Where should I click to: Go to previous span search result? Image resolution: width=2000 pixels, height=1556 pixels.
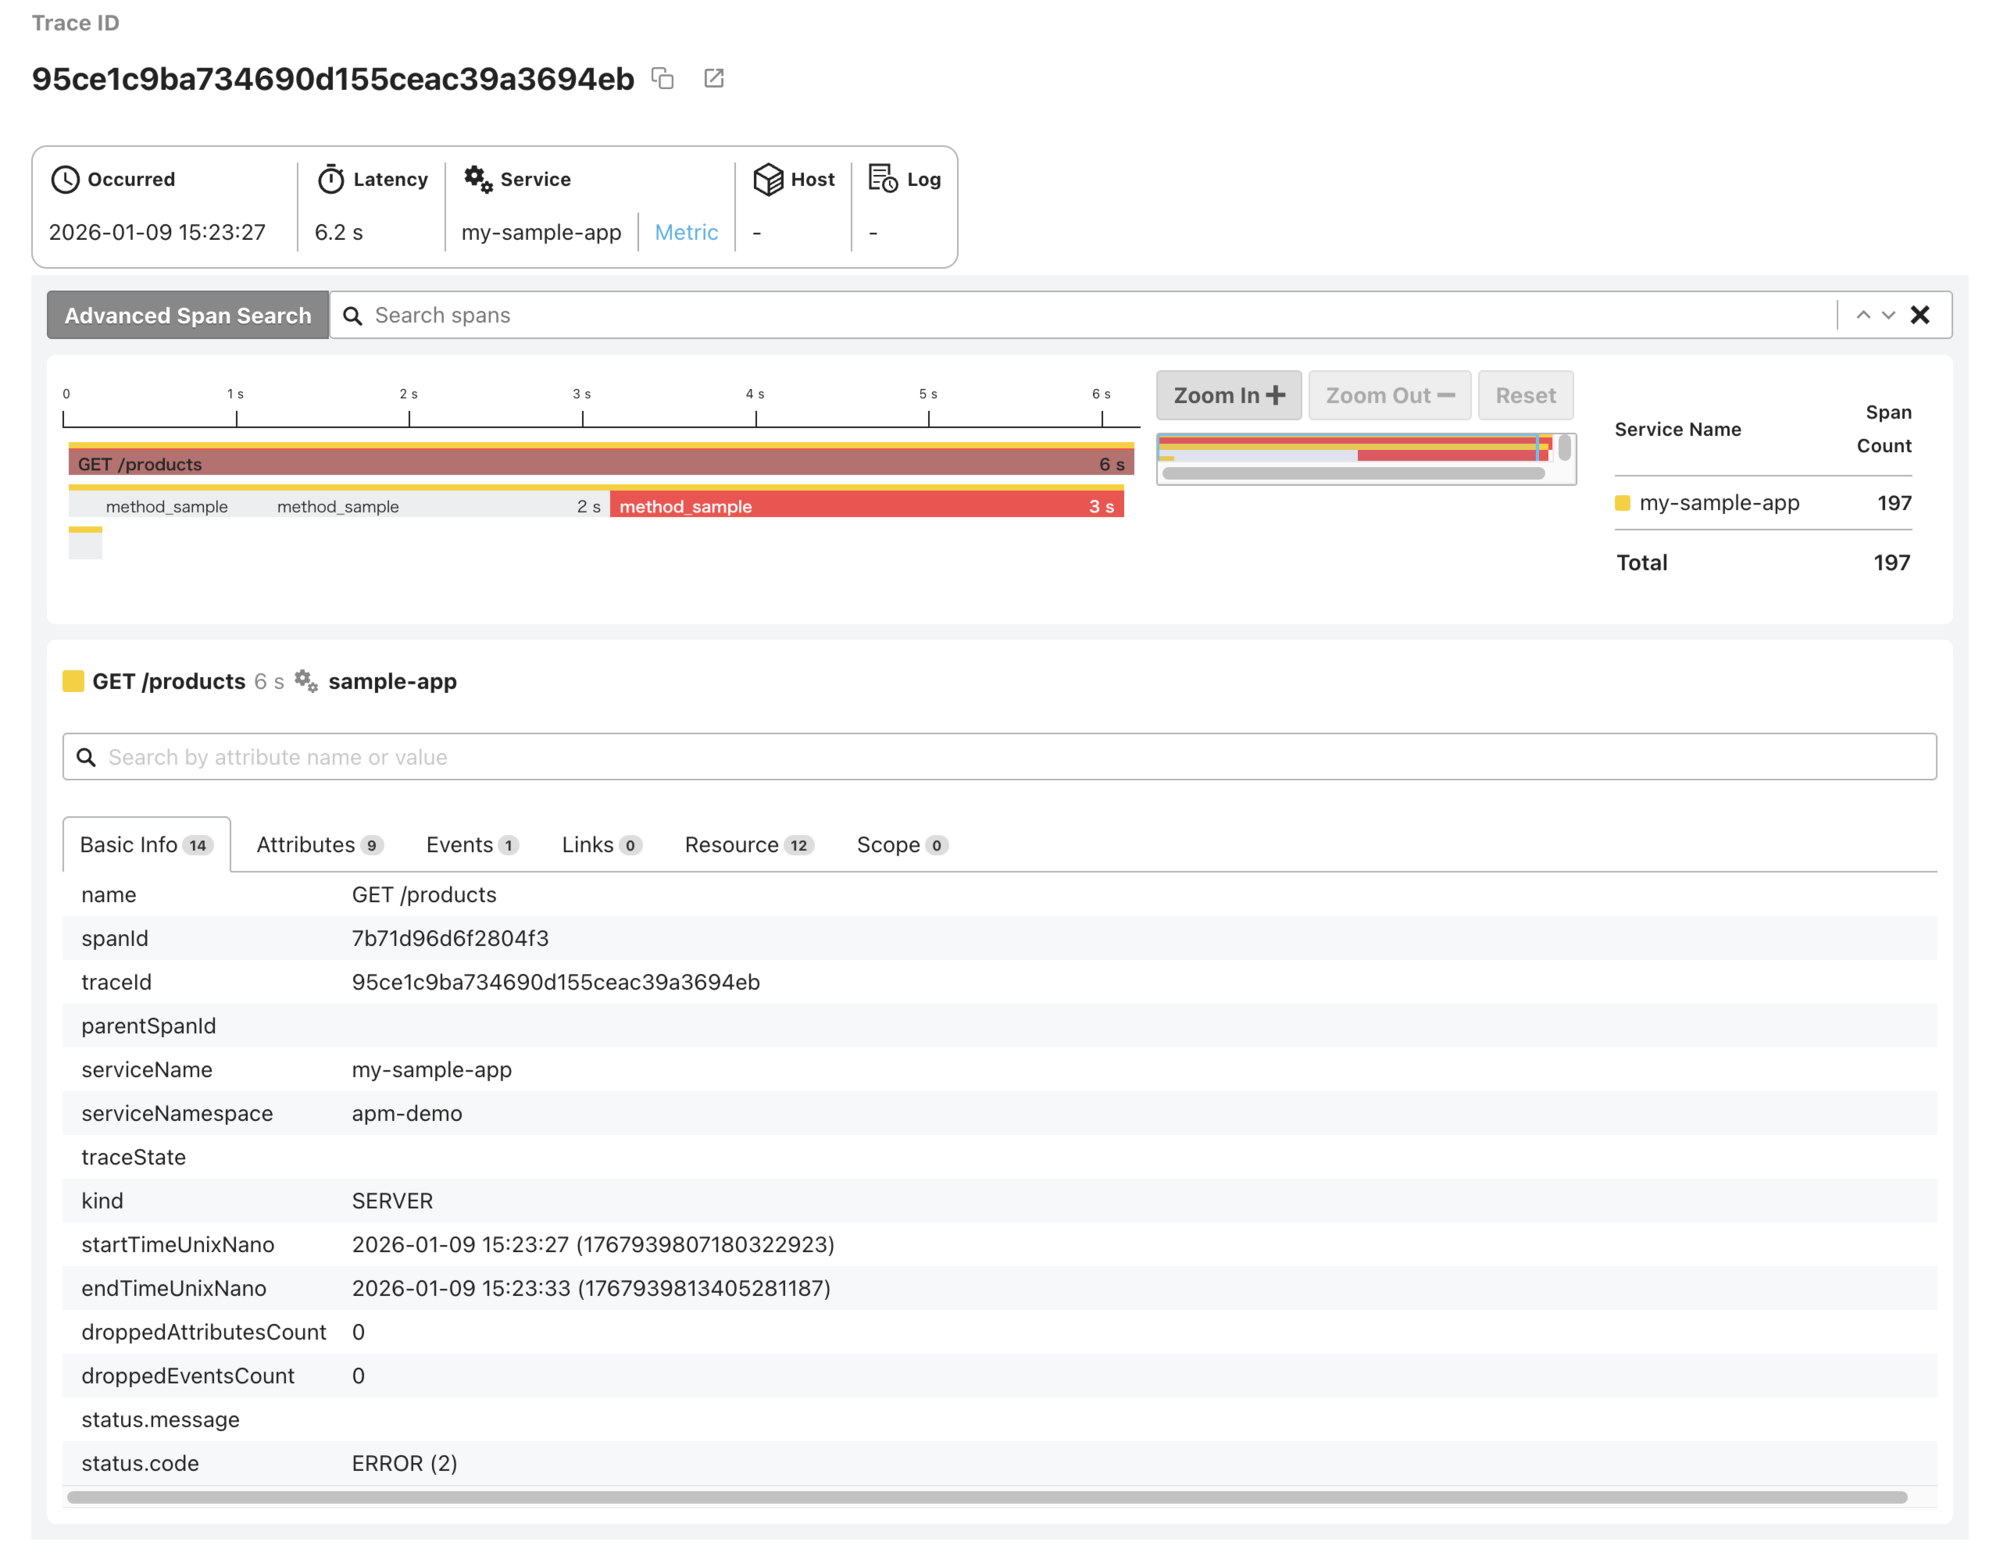(x=1863, y=315)
